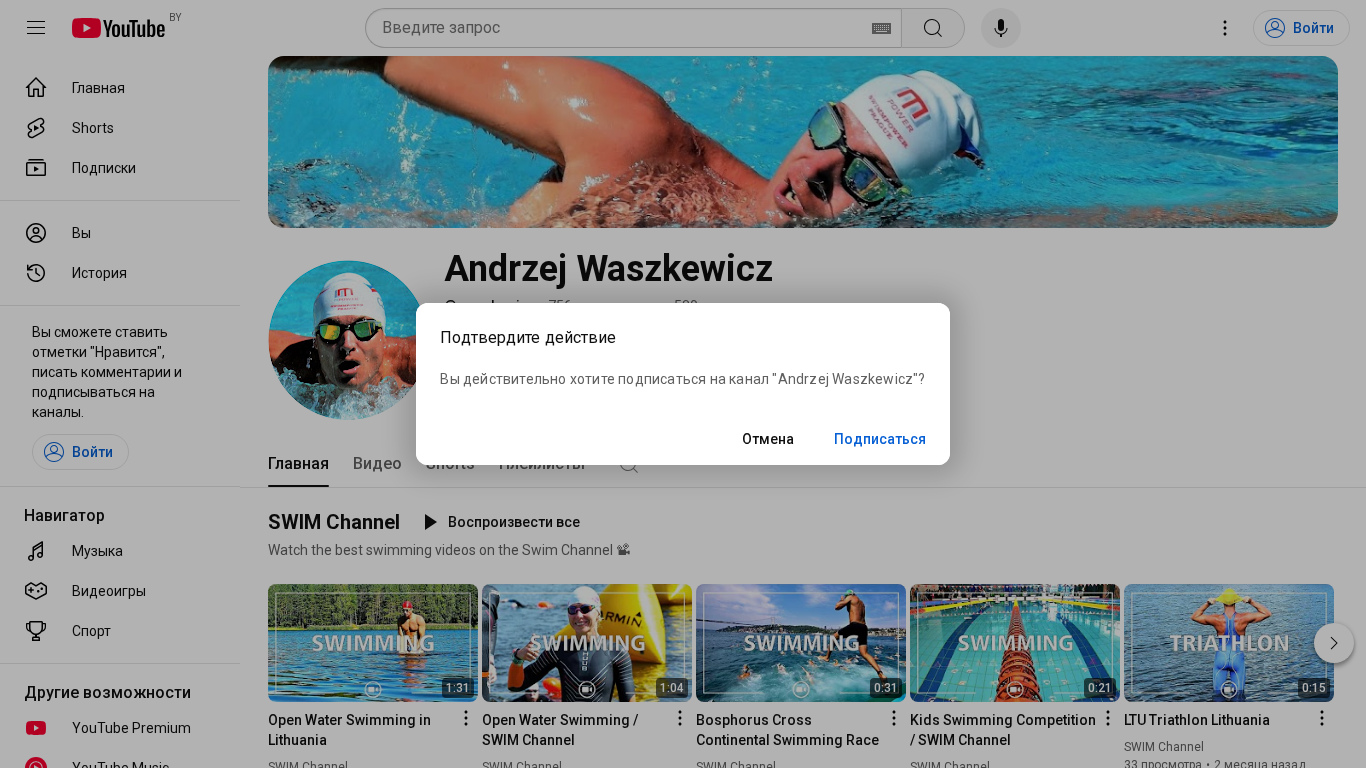1366x768 pixels.
Task: Open Shorts in the sidebar
Action: [120, 128]
